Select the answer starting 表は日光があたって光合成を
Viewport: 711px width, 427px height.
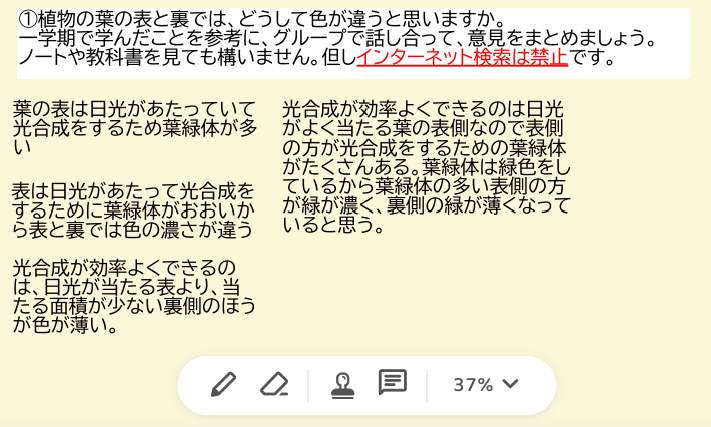click(x=133, y=191)
